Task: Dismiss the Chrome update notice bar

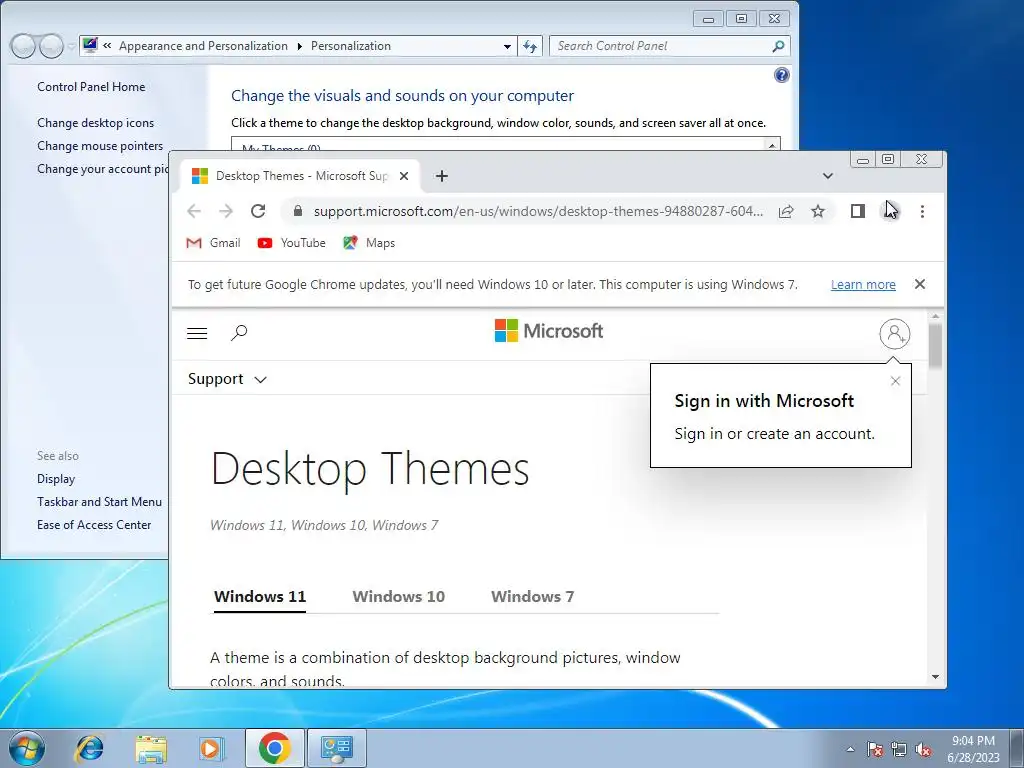Action: pos(920,284)
